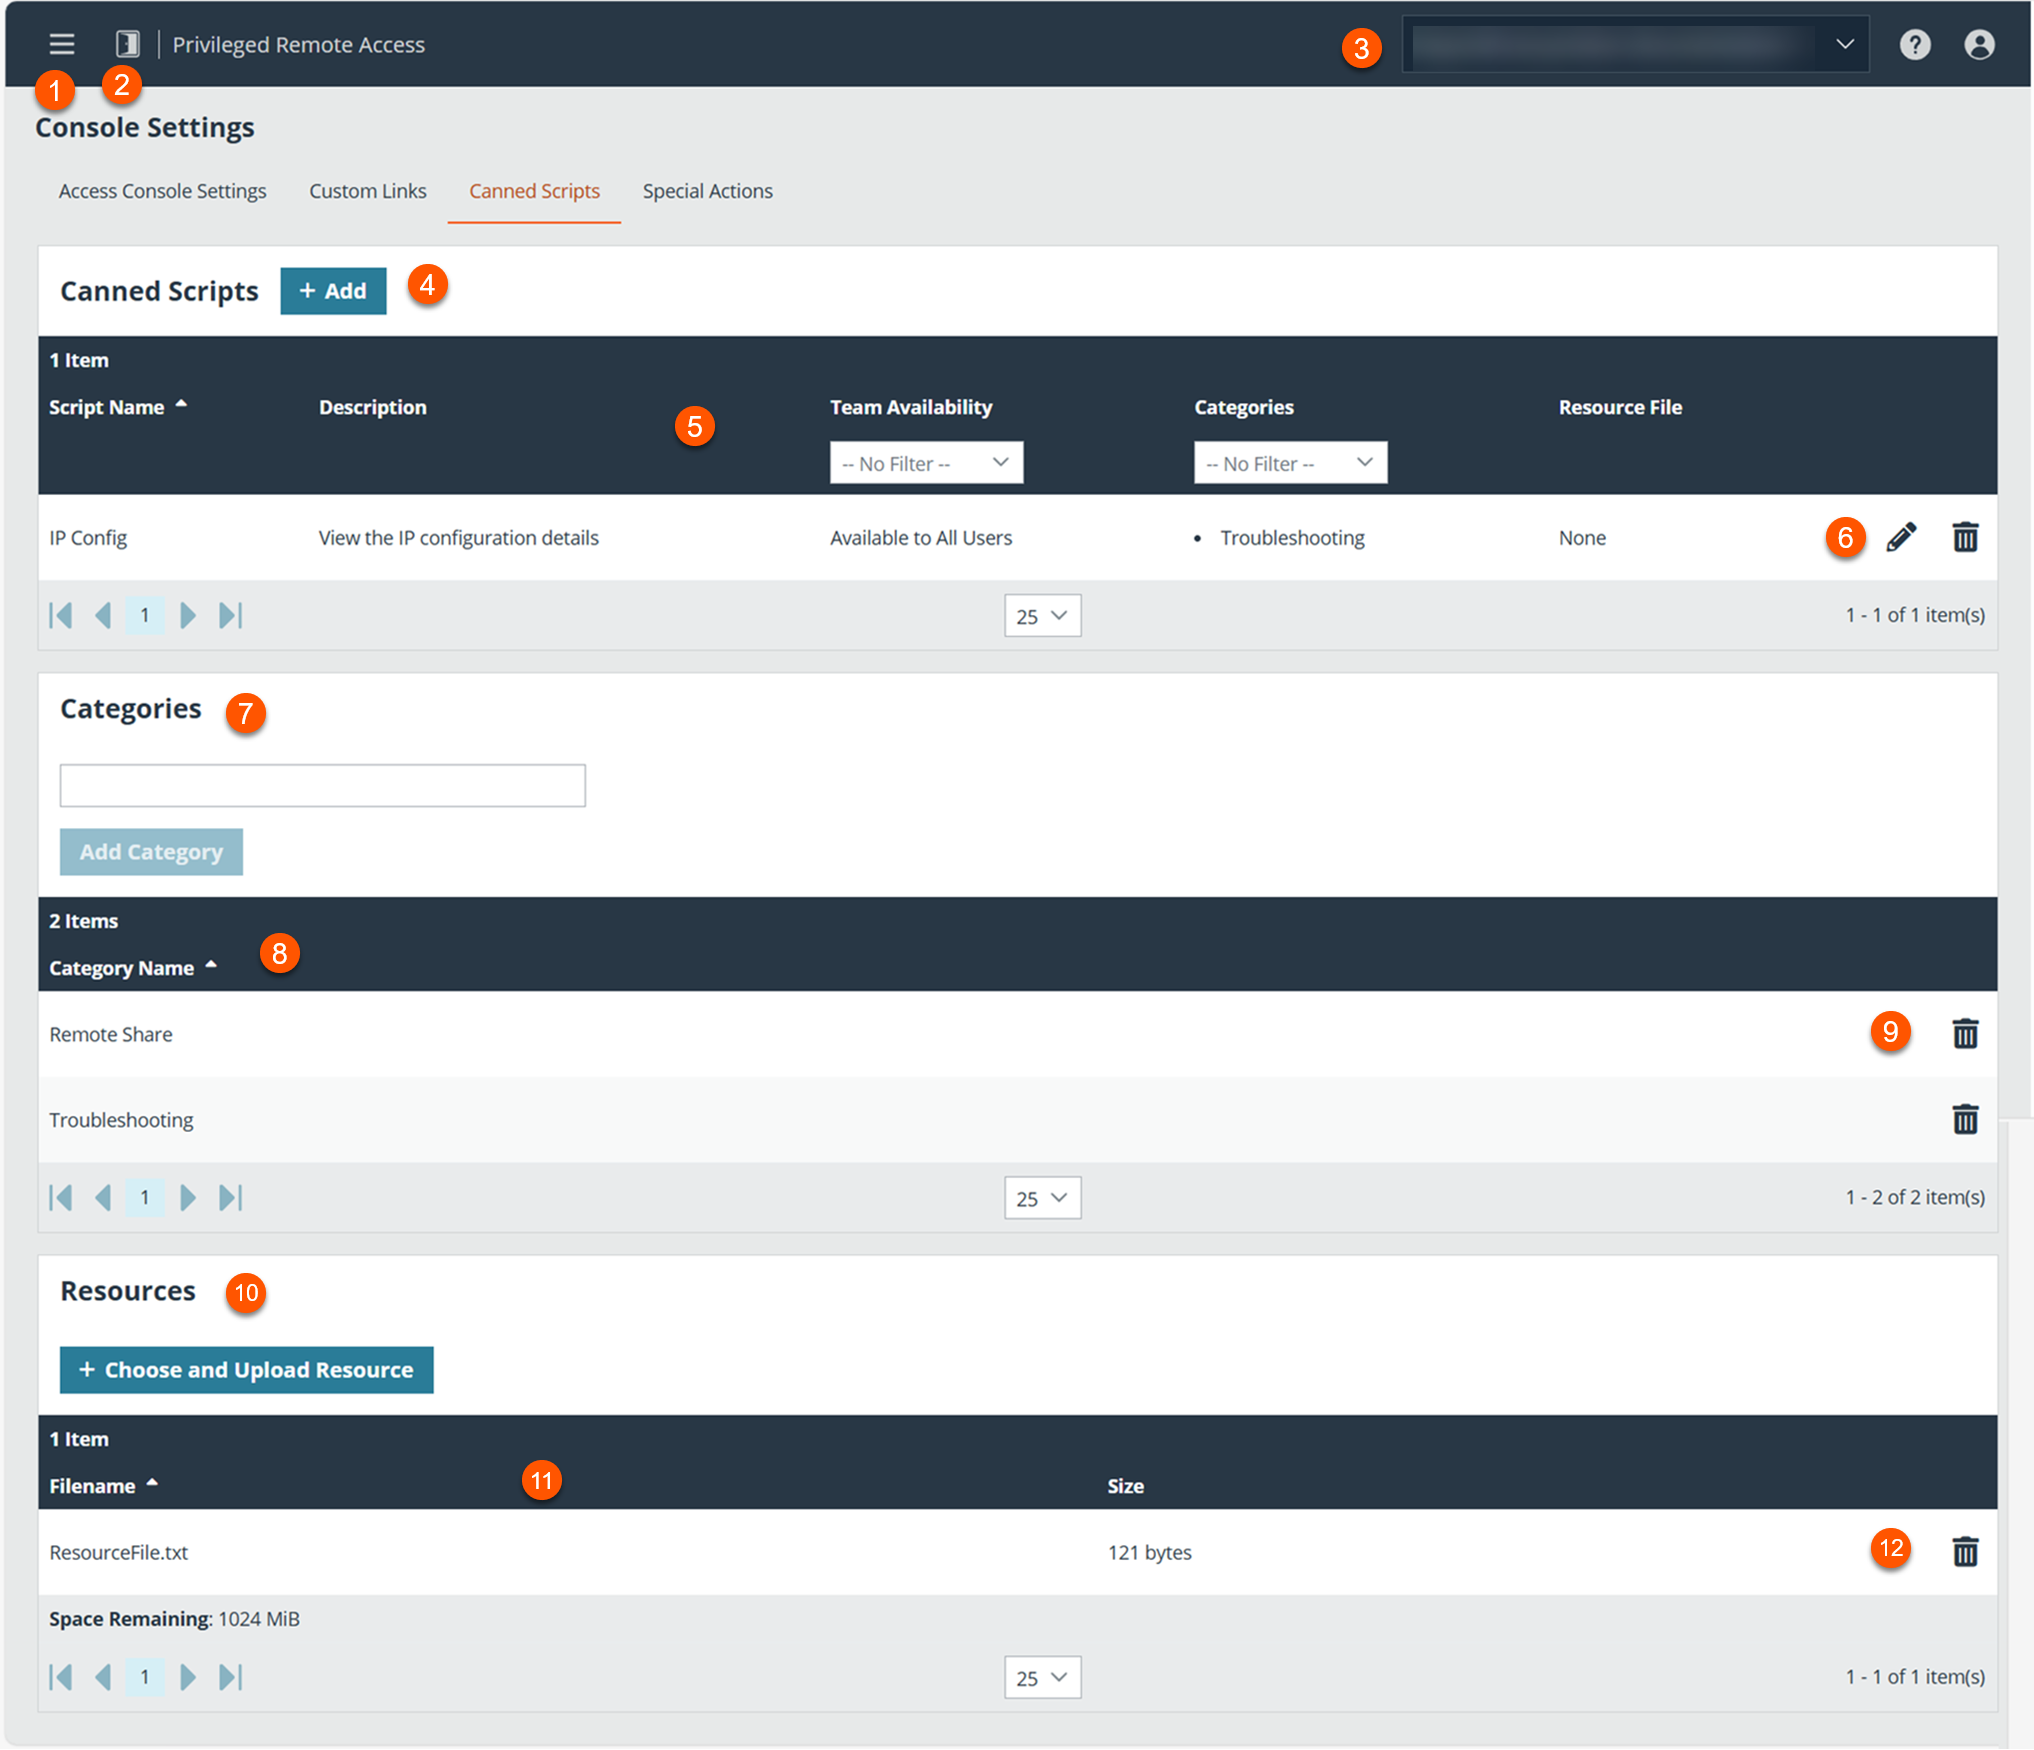Open the top header site dropdown
This screenshot has width=2034, height=1750.
(1635, 45)
